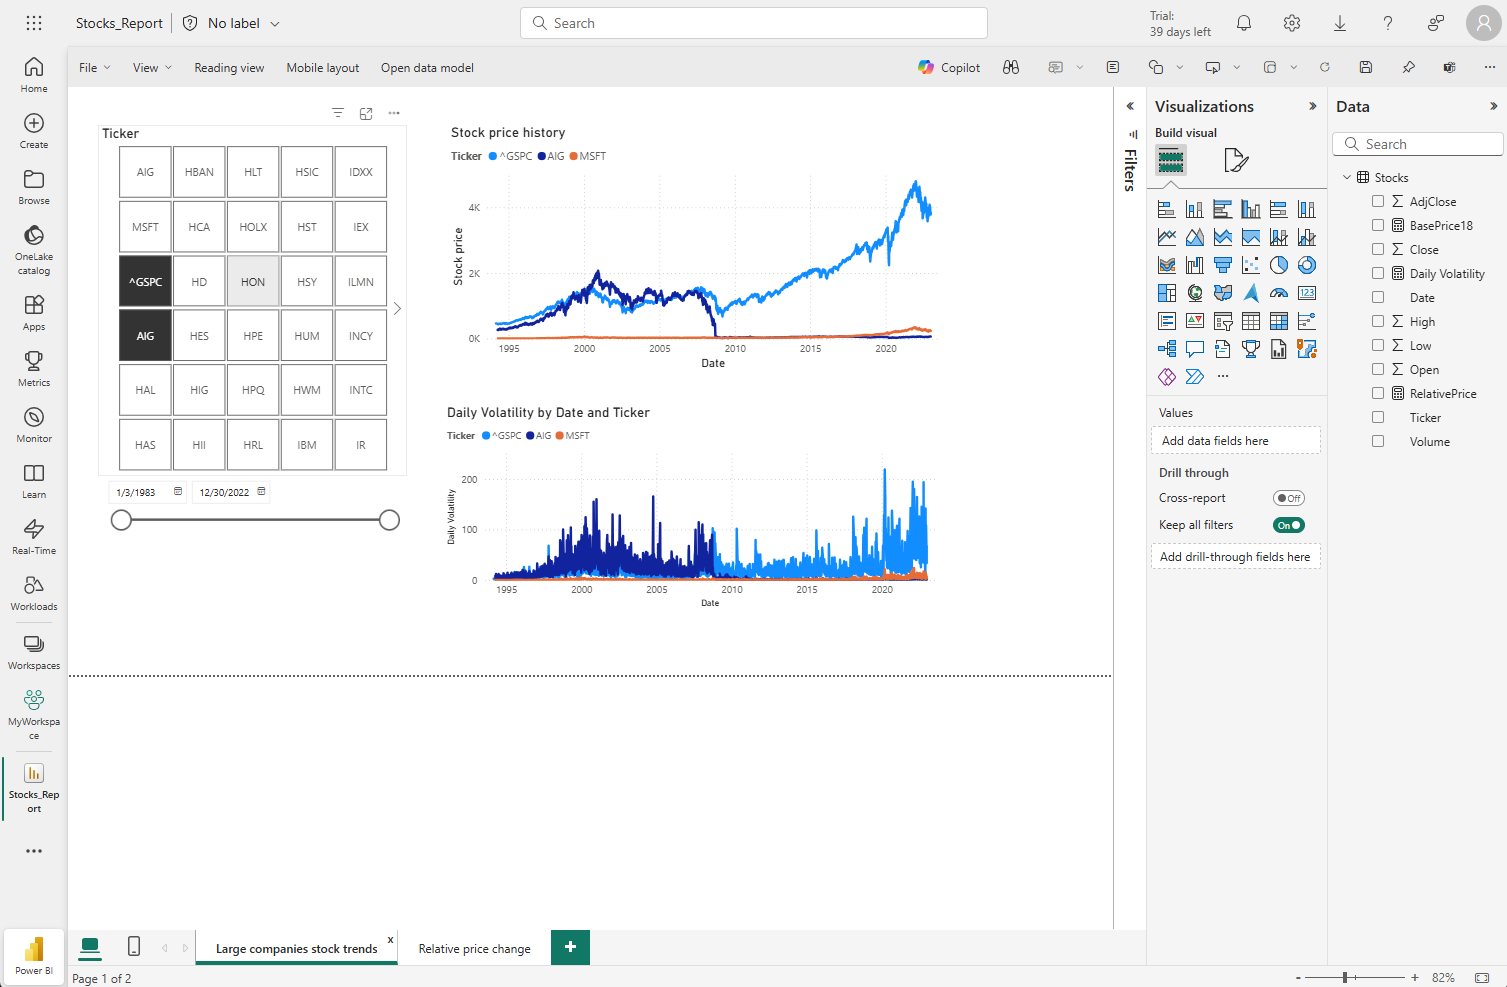
Task: Open the Format visual pane icon
Action: 1236,160
